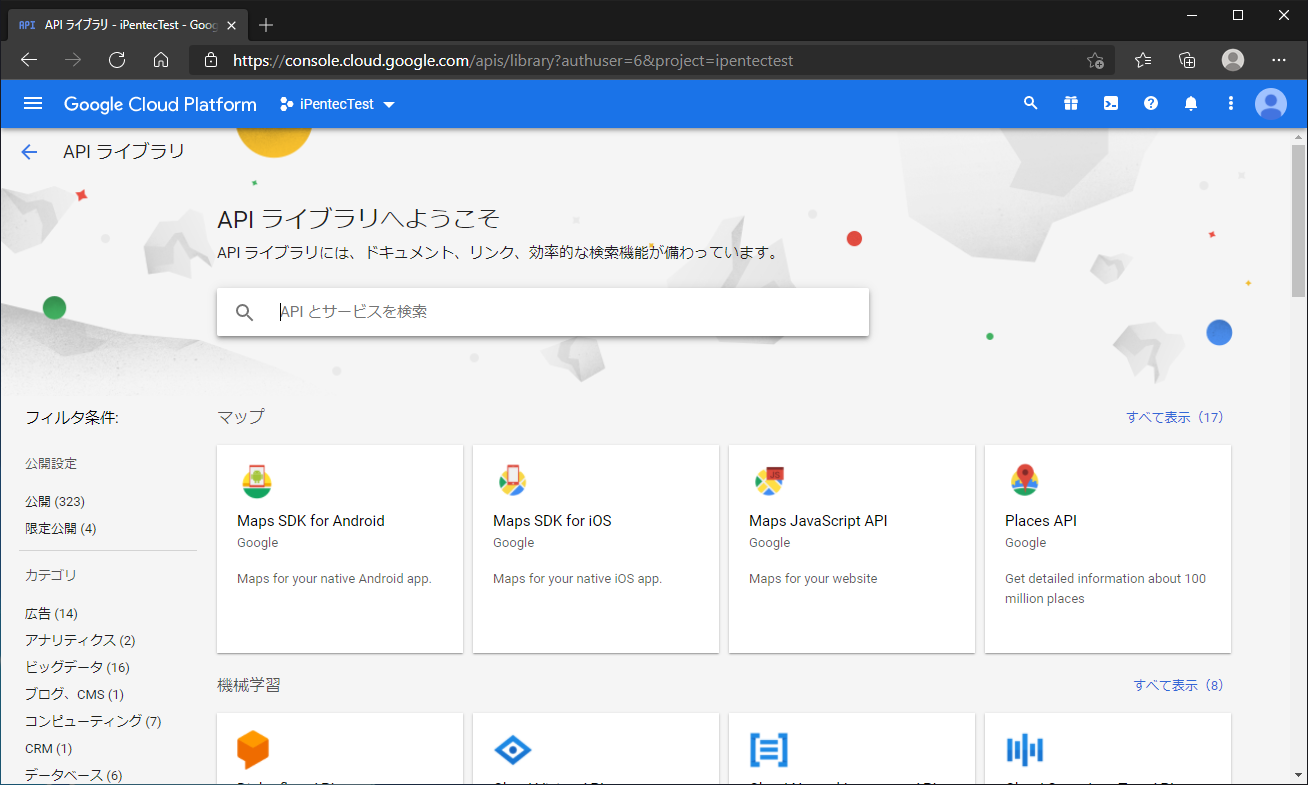
Task: Open the Places API card title
Action: point(1041,521)
